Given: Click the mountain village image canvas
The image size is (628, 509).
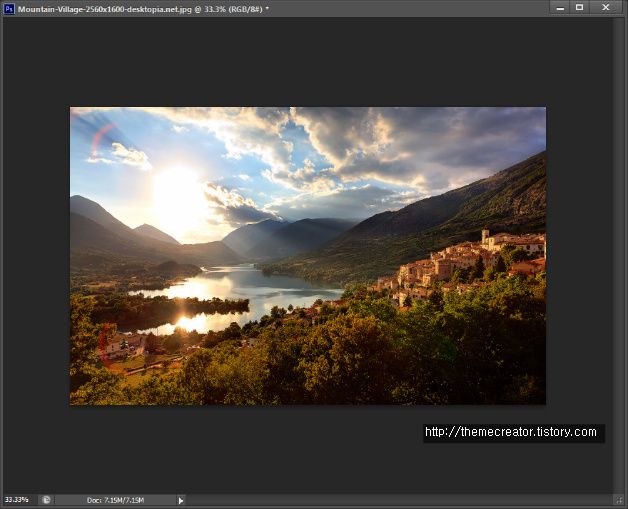Looking at the screenshot, I should [x=308, y=256].
